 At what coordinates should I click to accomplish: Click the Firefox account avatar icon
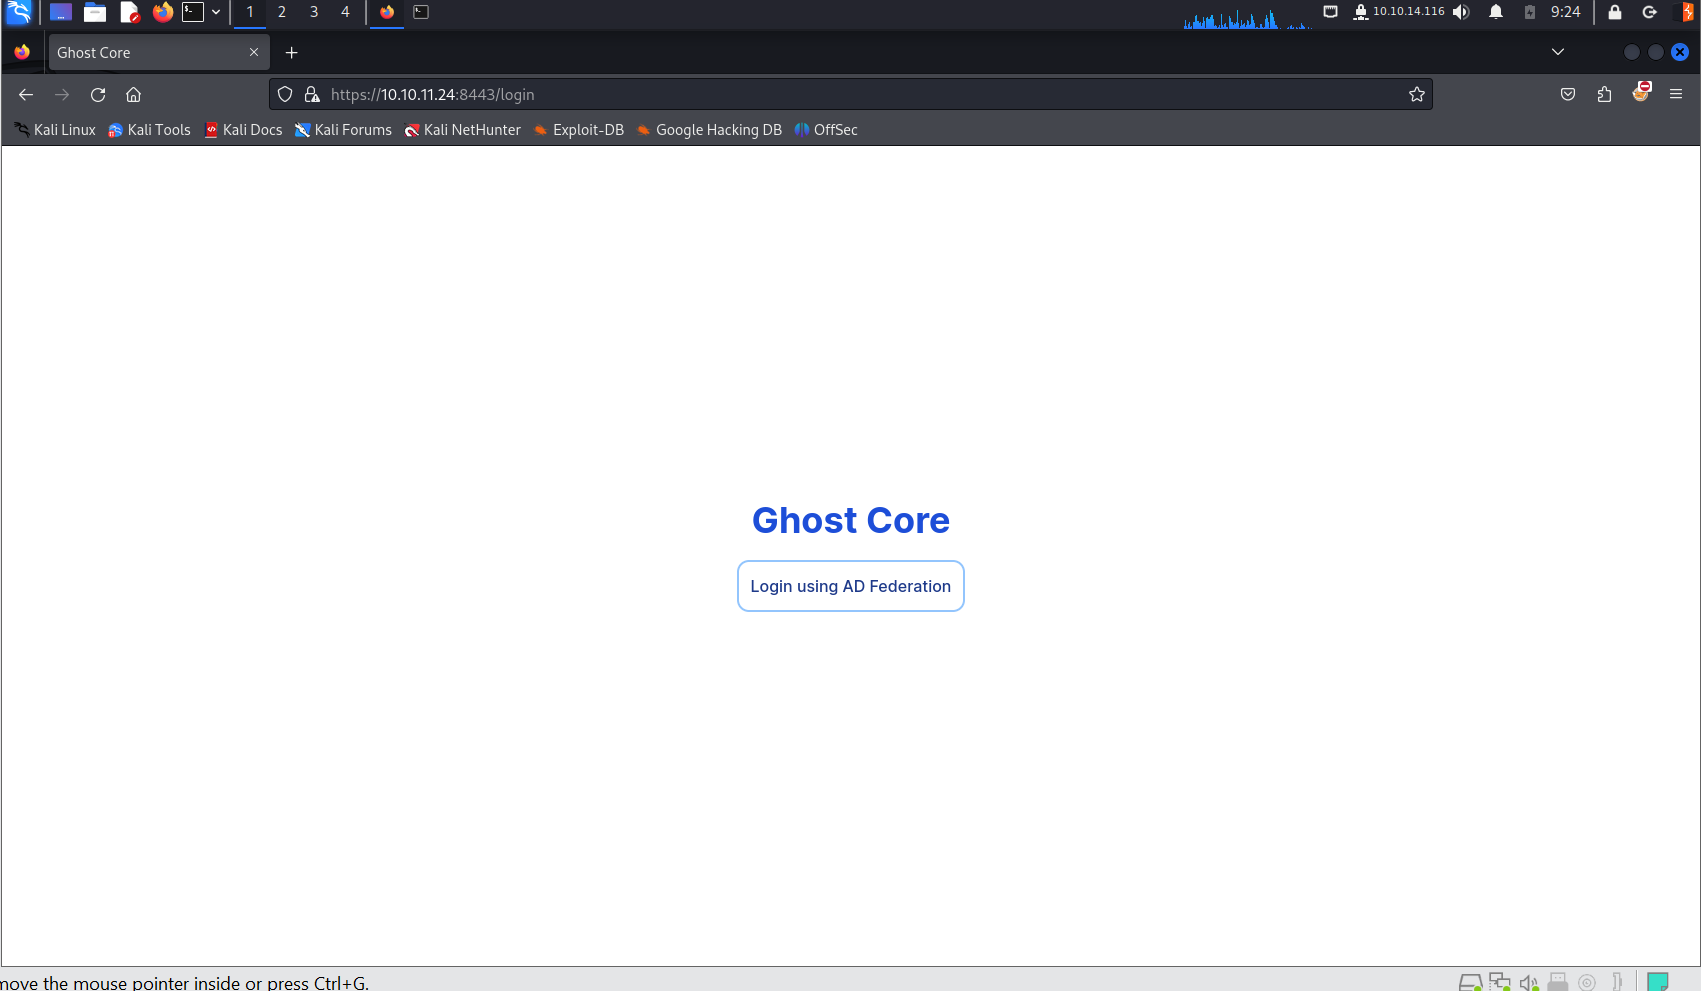1641,92
